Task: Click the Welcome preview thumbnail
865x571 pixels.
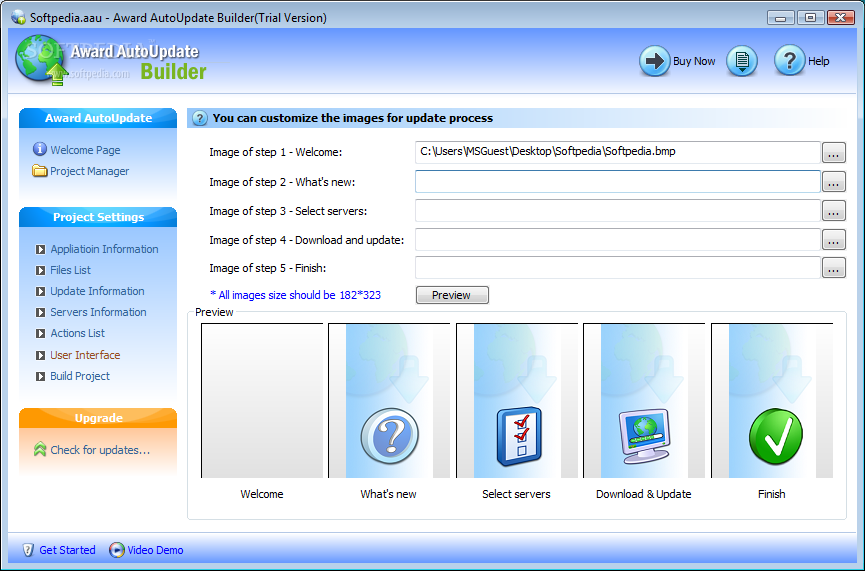Action: pyautogui.click(x=262, y=401)
